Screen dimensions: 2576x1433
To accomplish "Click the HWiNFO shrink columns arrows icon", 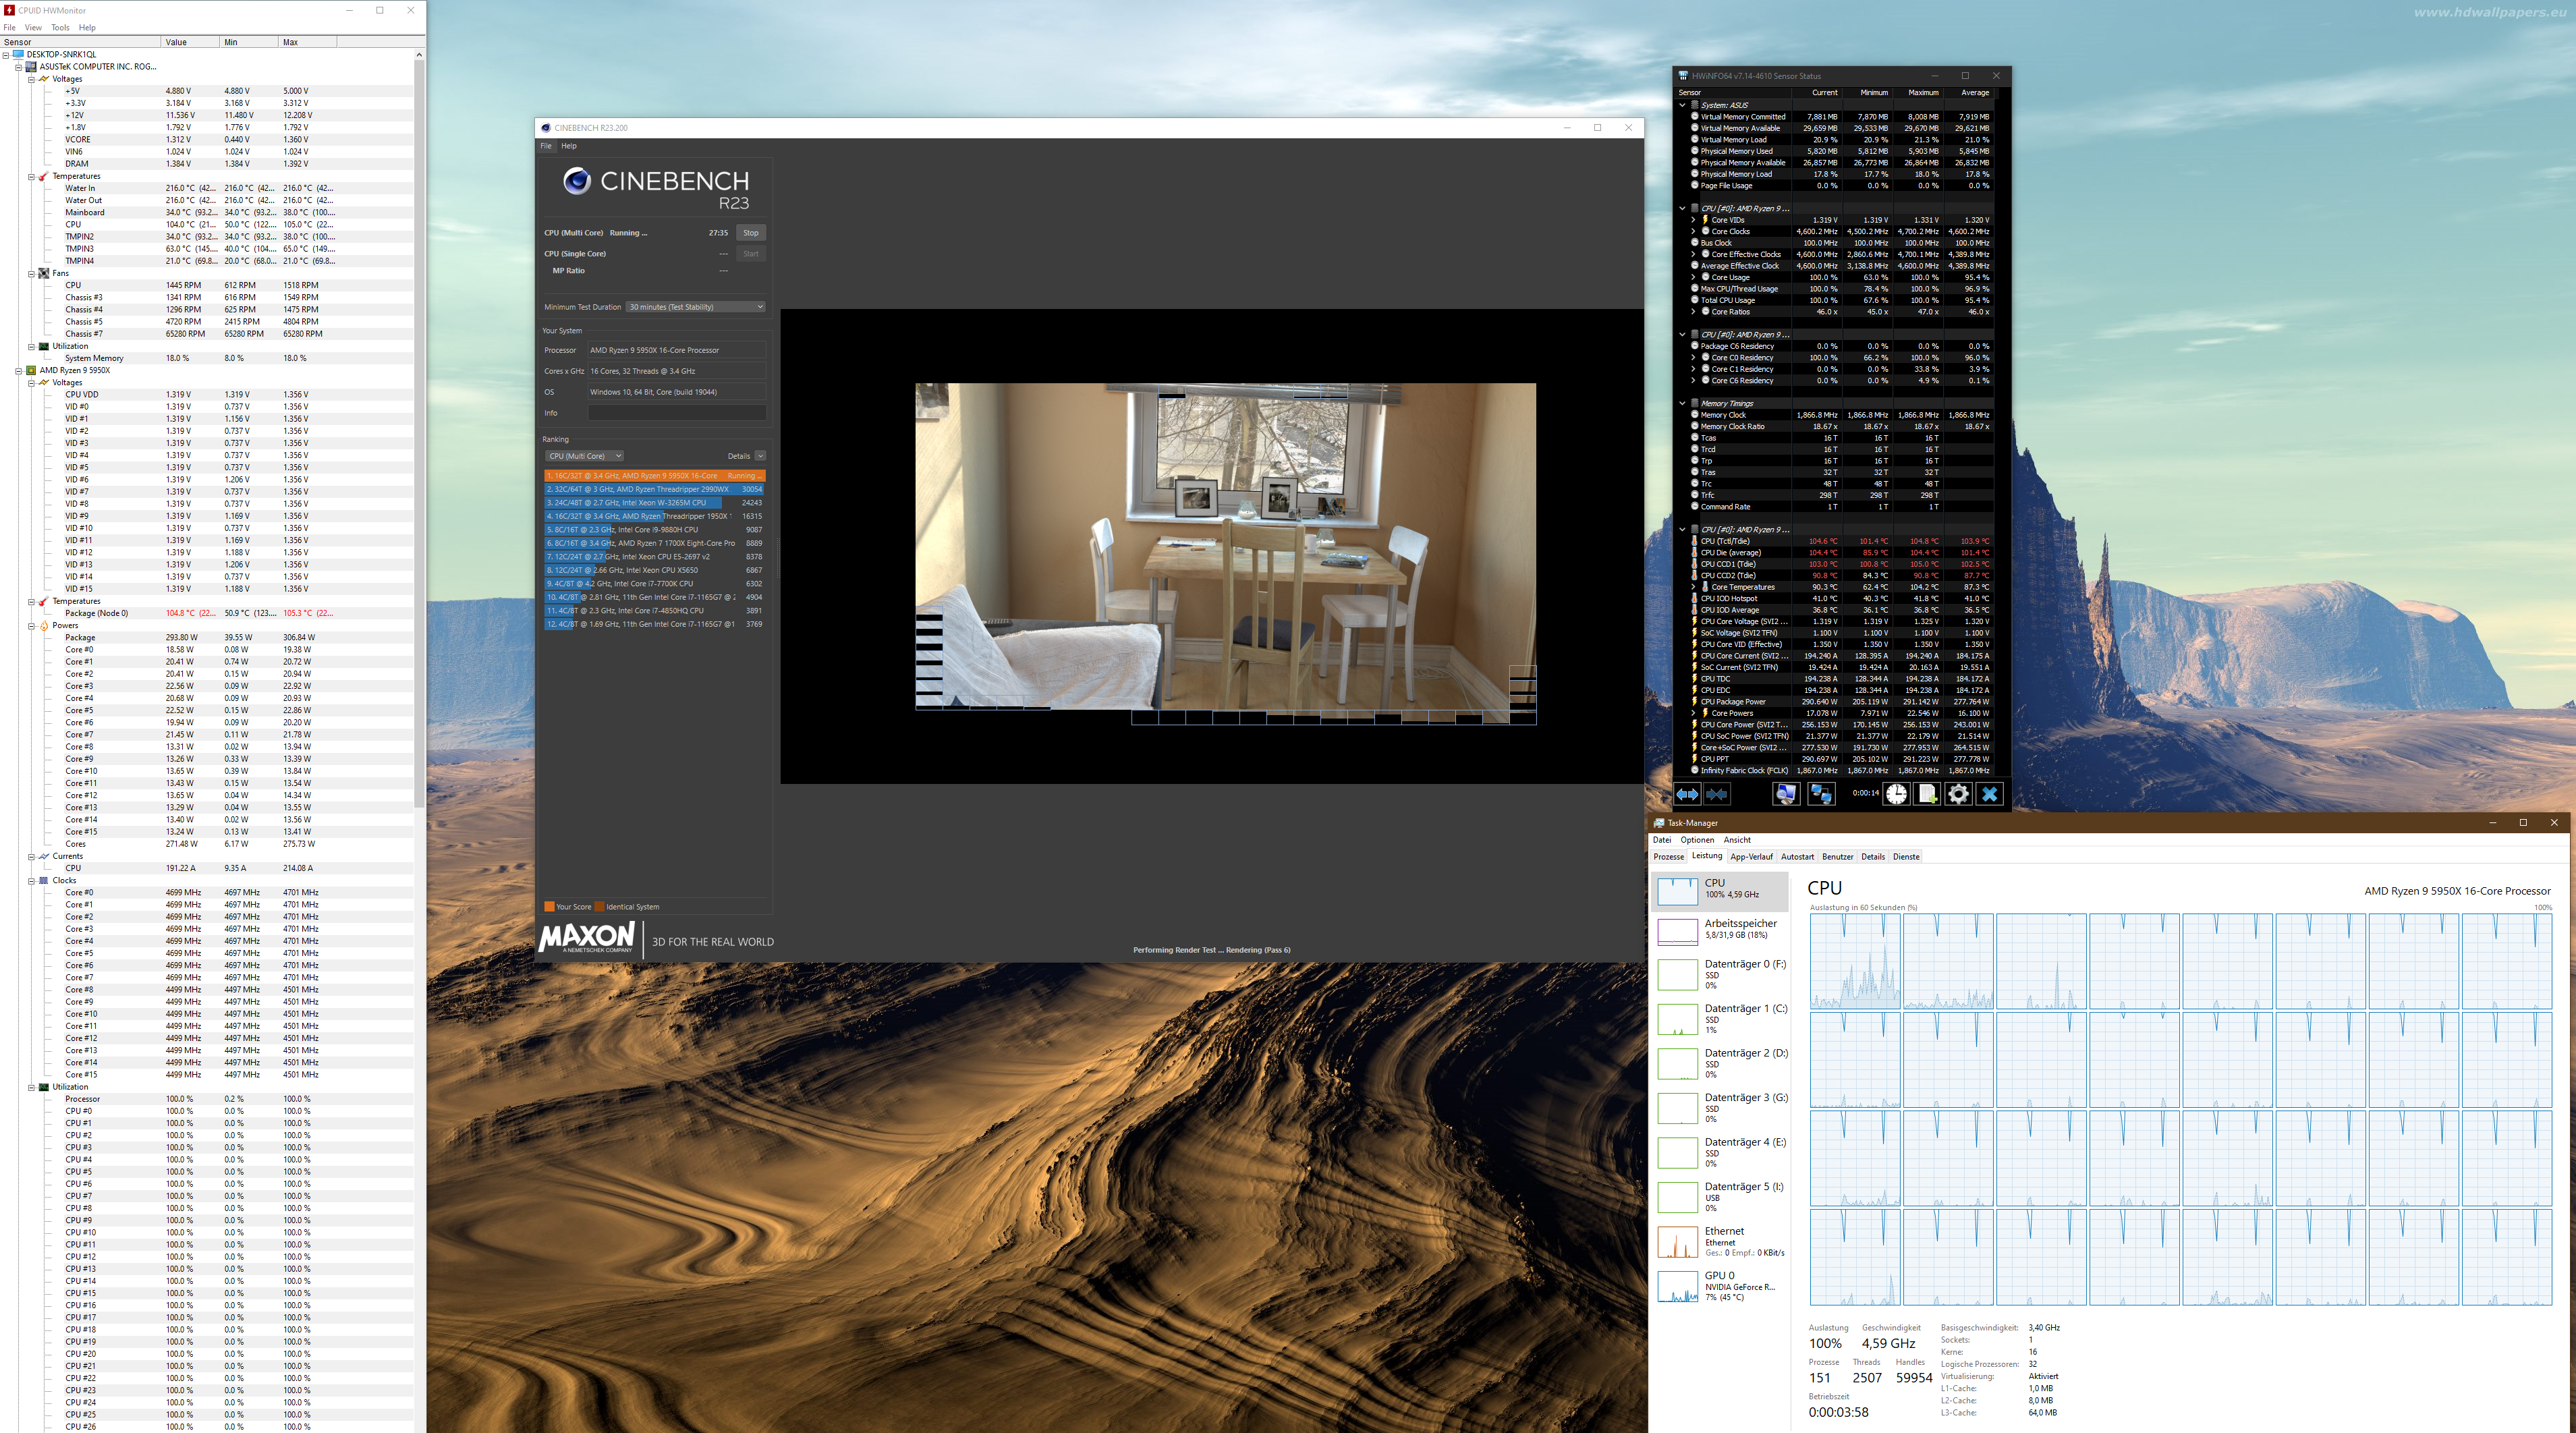I will [1716, 794].
